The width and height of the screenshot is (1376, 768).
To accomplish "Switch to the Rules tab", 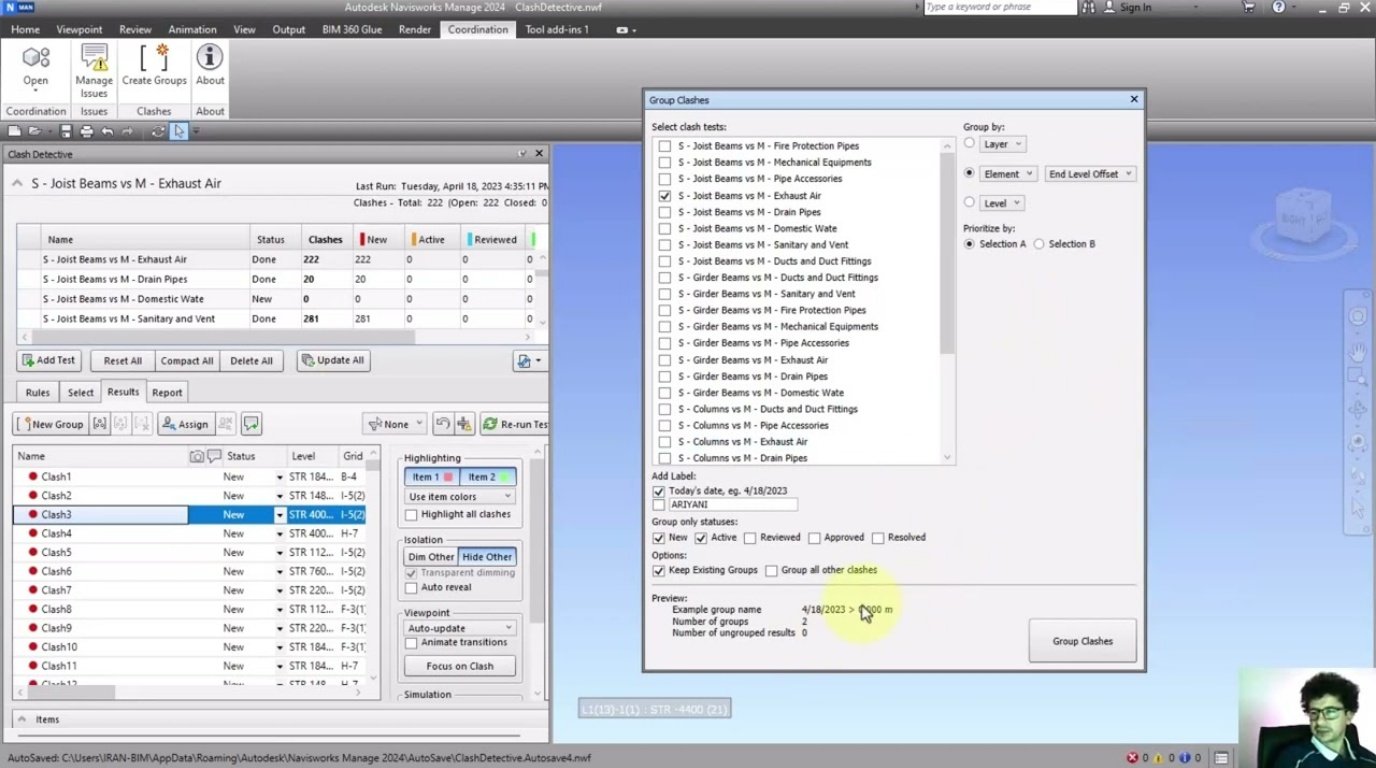I will coord(38,393).
